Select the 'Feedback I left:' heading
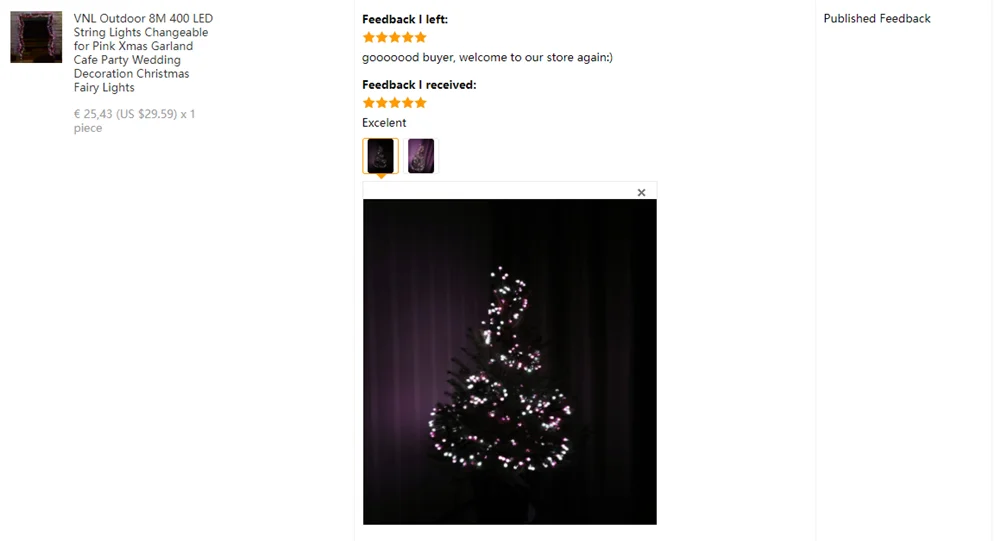The image size is (1000, 541). point(405,19)
